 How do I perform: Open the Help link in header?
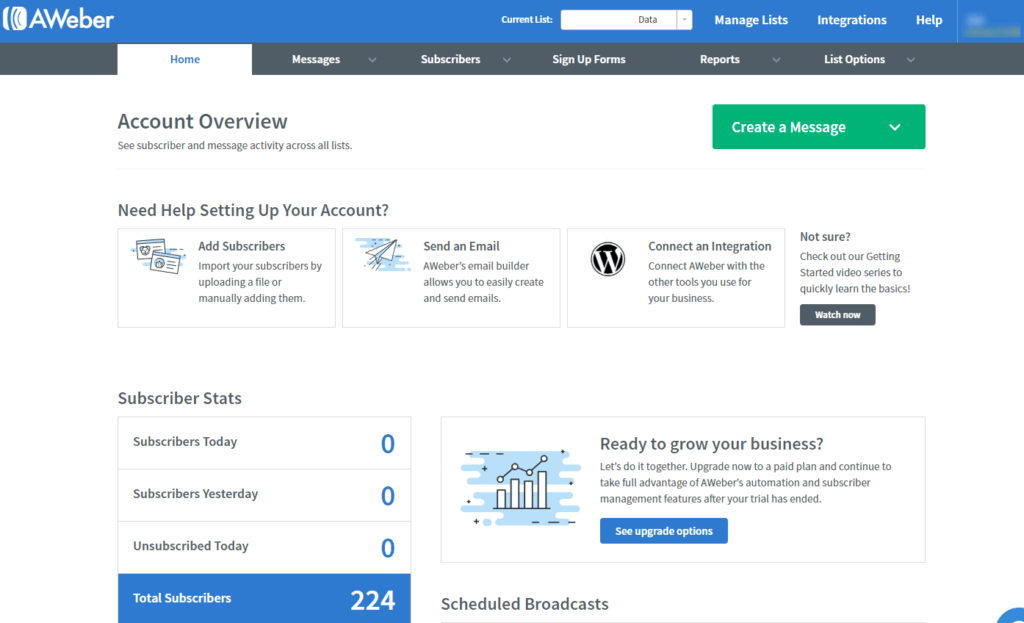(929, 20)
